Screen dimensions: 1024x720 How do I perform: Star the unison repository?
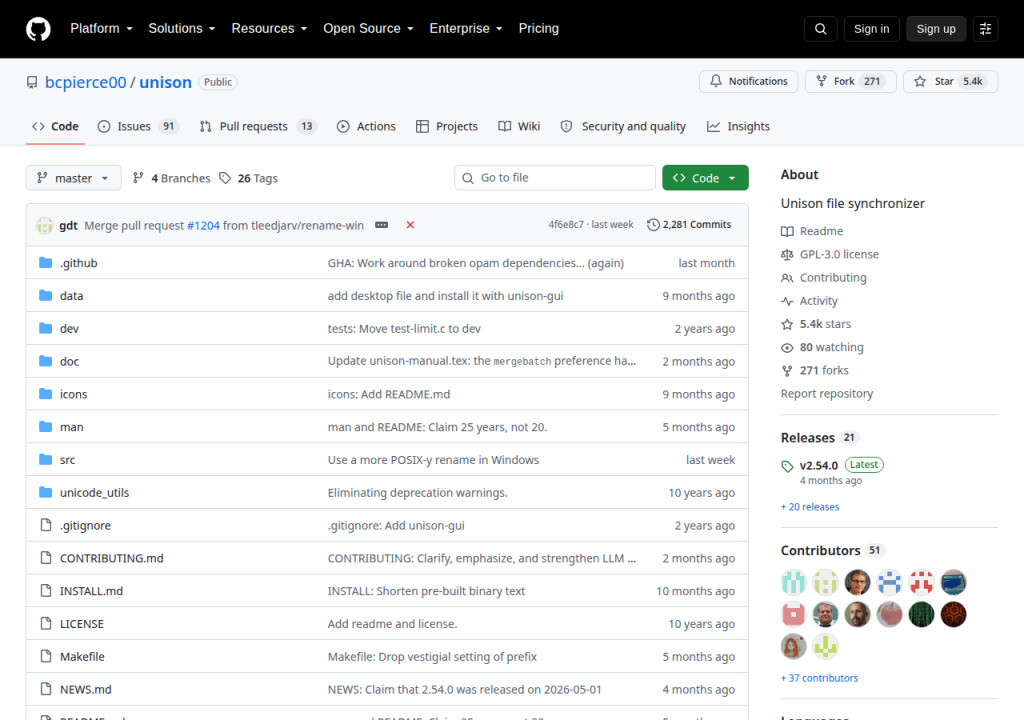tap(950, 81)
